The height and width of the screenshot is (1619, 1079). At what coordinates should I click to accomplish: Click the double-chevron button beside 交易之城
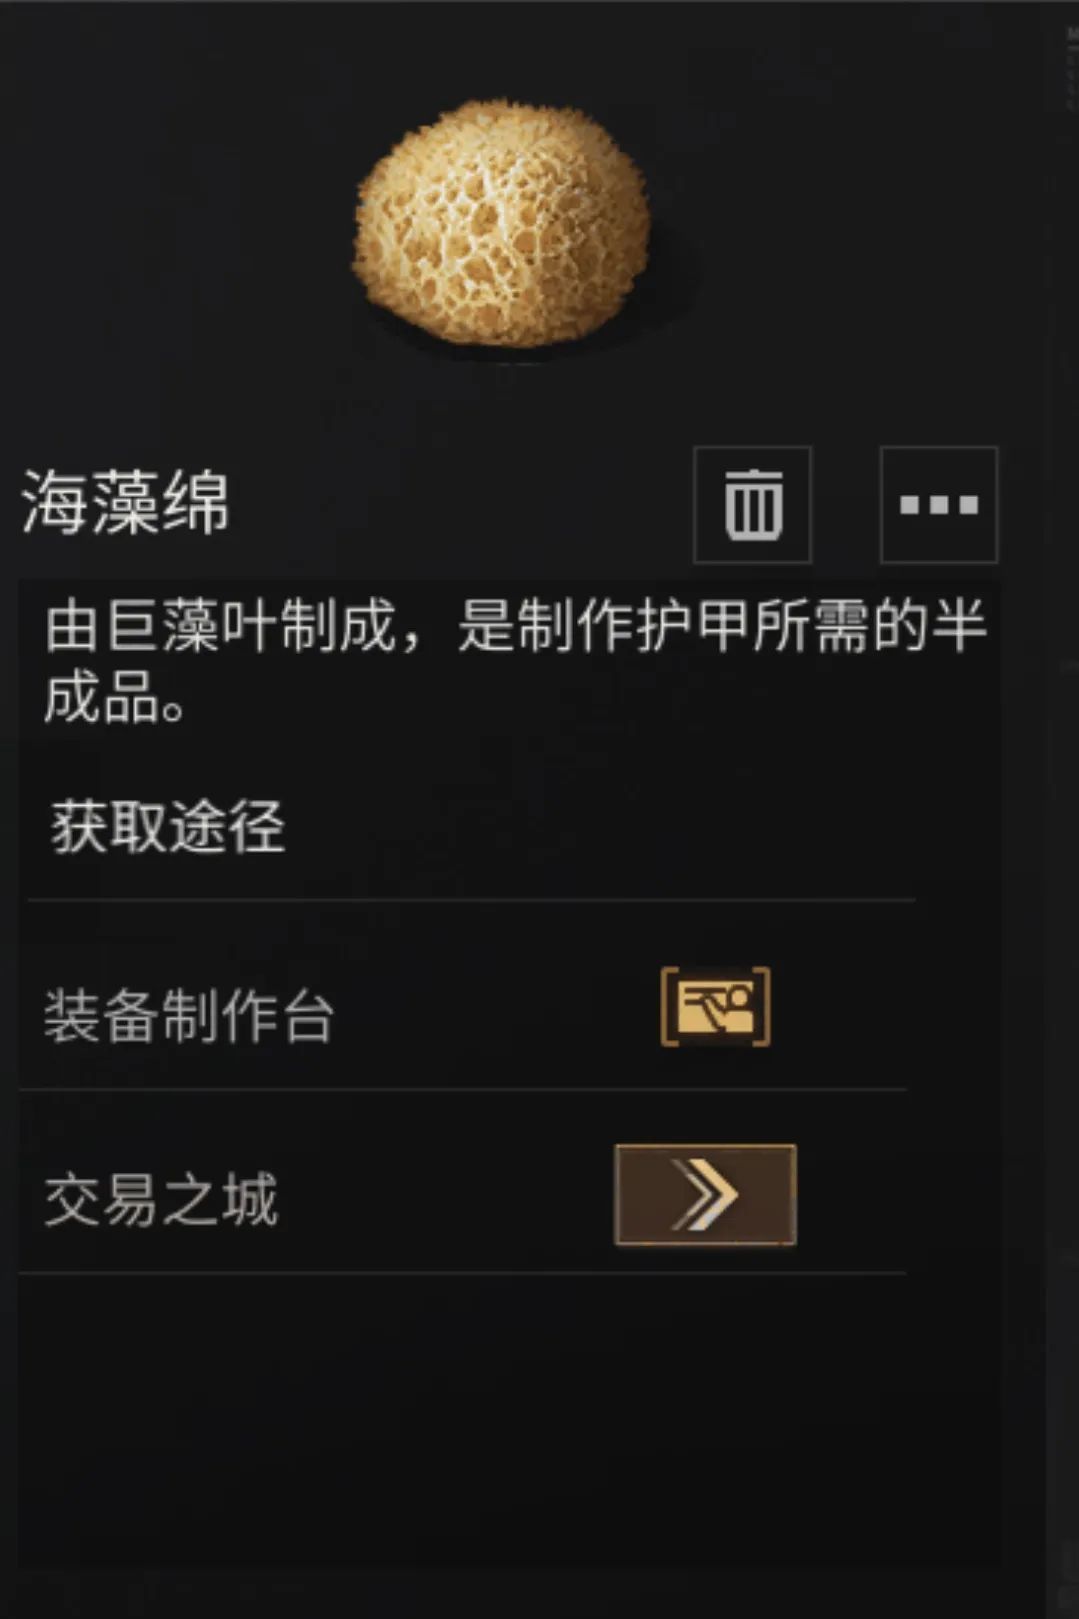[x=705, y=1195]
